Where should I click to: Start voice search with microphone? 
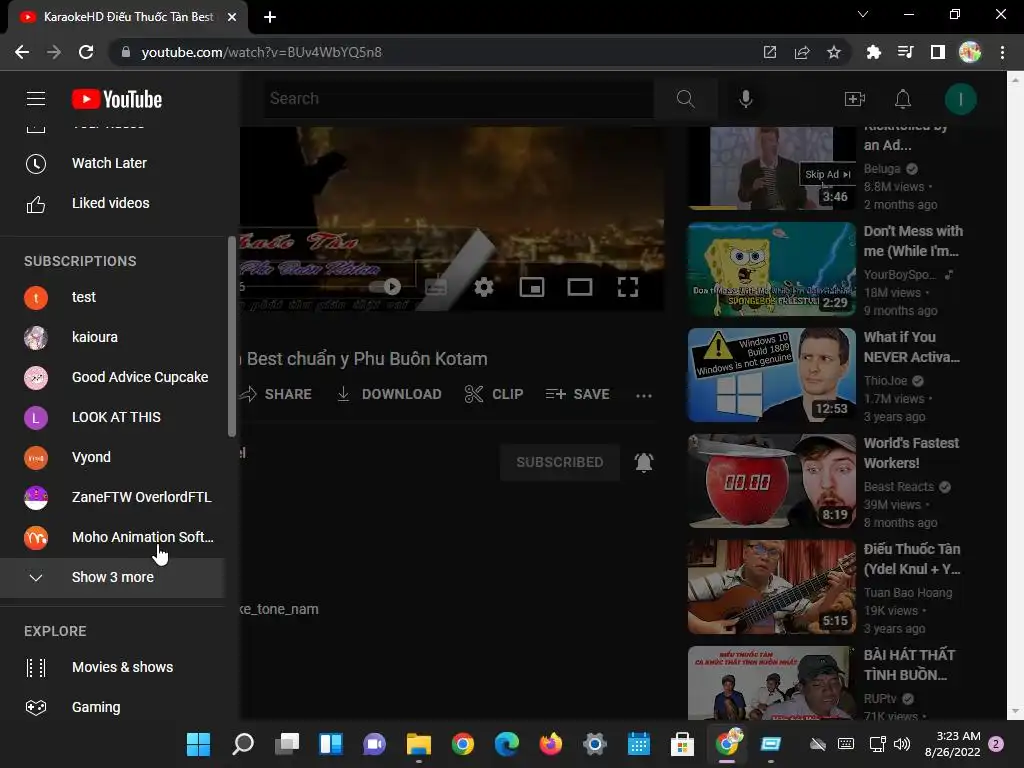745,99
